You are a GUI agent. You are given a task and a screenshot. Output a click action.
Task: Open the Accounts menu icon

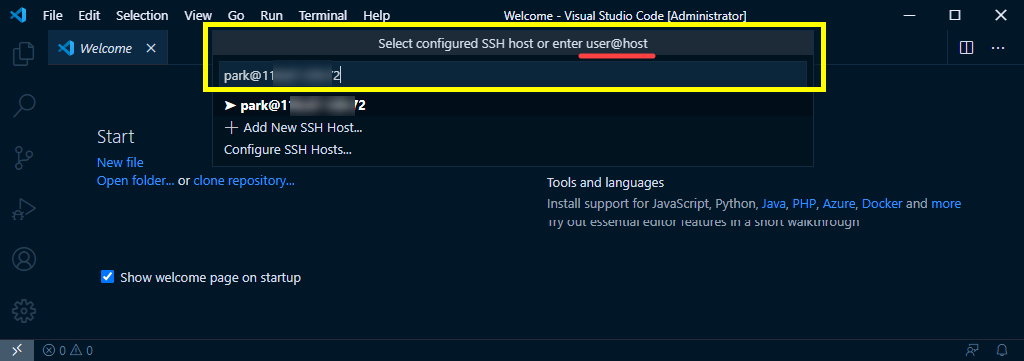[x=24, y=260]
